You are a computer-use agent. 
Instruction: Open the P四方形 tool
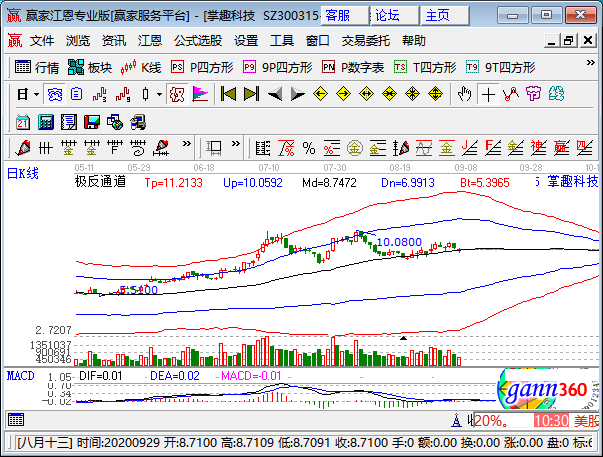(x=202, y=67)
